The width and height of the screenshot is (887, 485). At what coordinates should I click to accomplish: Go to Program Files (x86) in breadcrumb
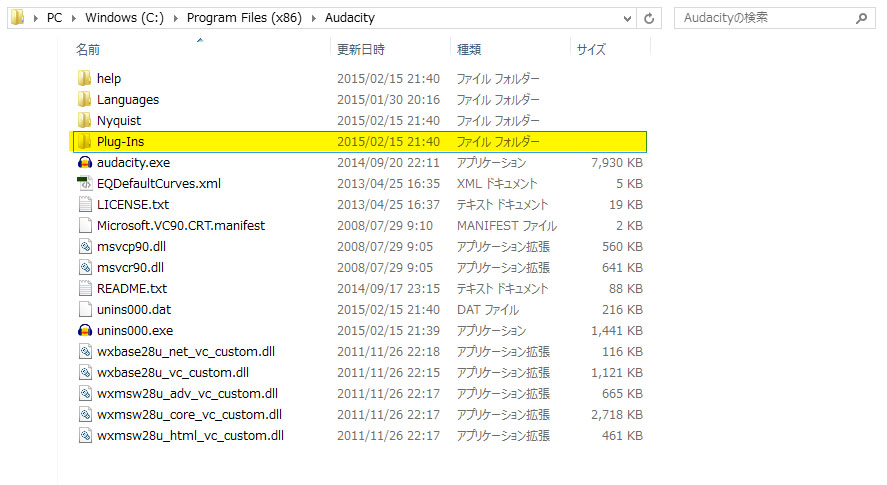pos(244,18)
